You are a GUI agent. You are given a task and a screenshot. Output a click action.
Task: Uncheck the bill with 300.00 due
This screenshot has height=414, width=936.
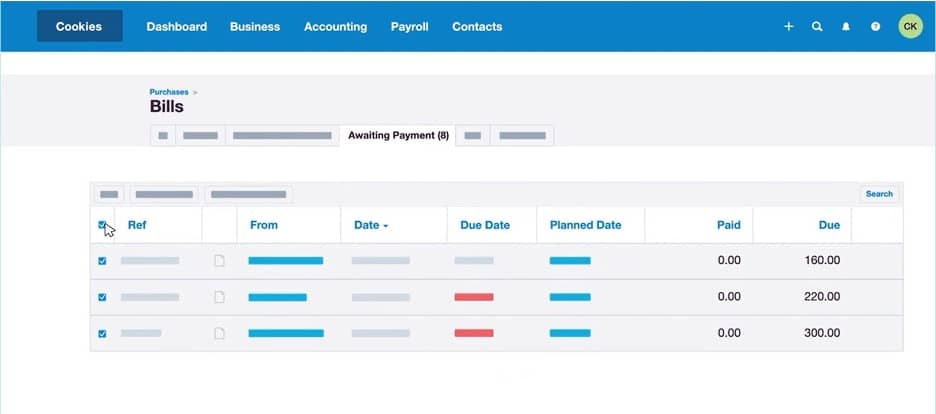(x=102, y=333)
